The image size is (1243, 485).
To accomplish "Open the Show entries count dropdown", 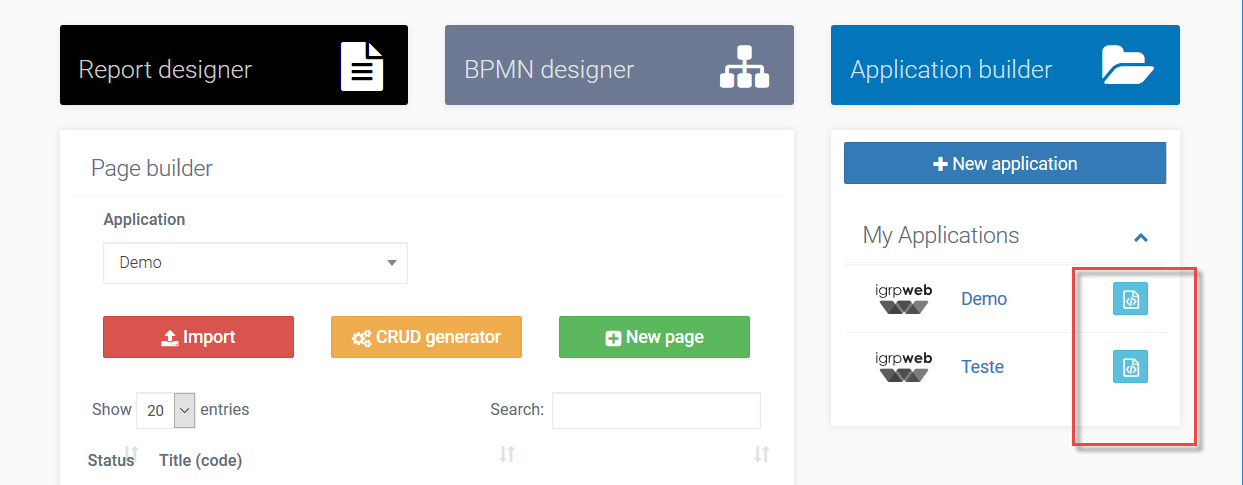I will 166,410.
